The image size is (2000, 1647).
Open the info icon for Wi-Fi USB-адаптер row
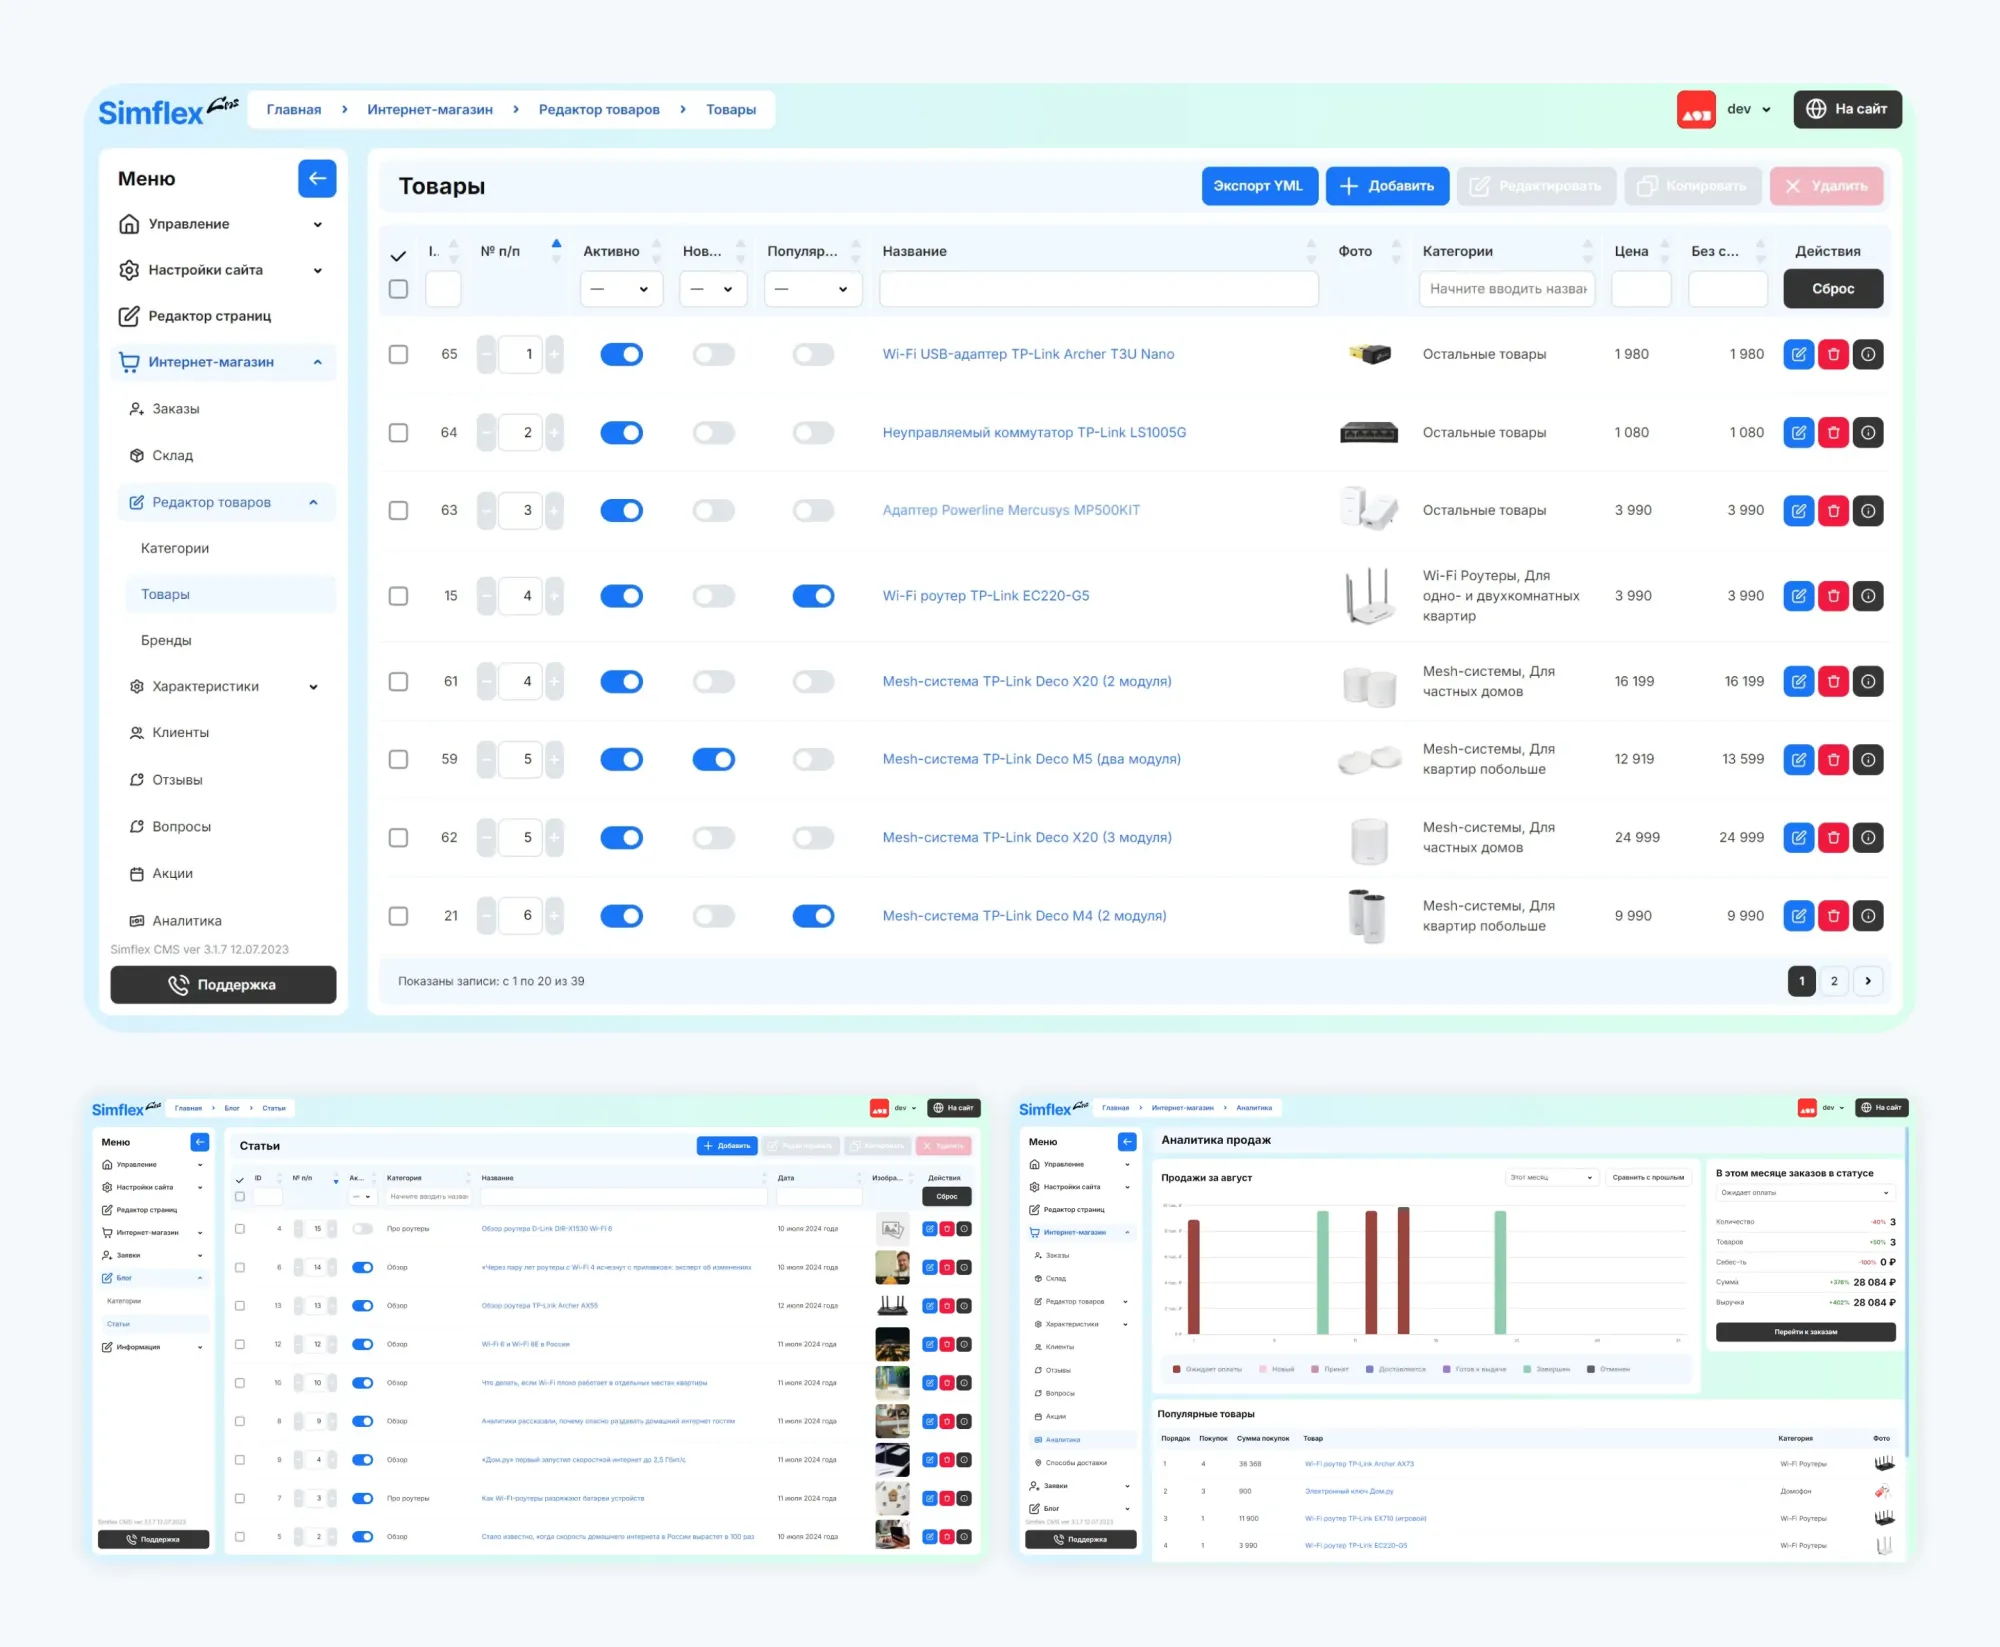pos(1868,354)
